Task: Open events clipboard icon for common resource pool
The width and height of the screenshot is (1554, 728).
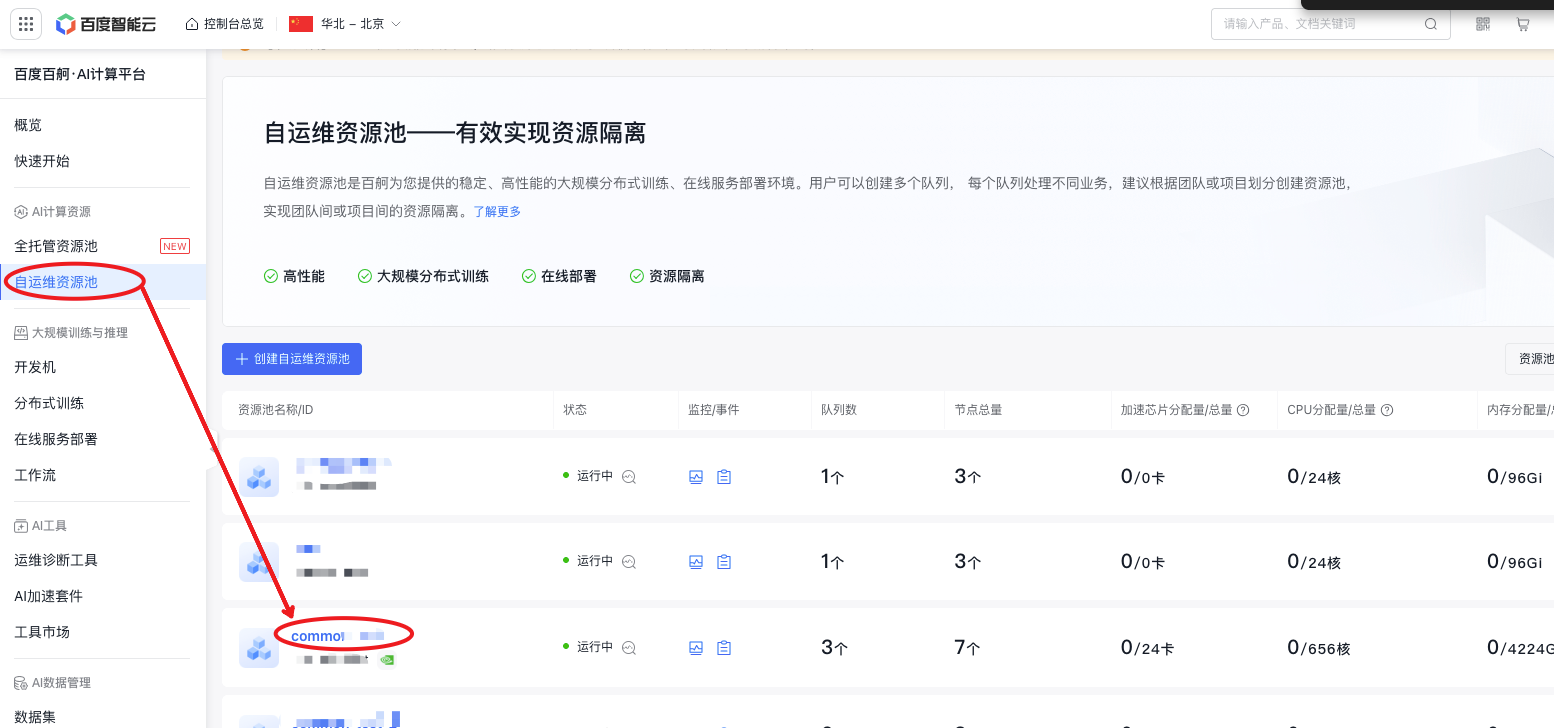Action: point(724,648)
